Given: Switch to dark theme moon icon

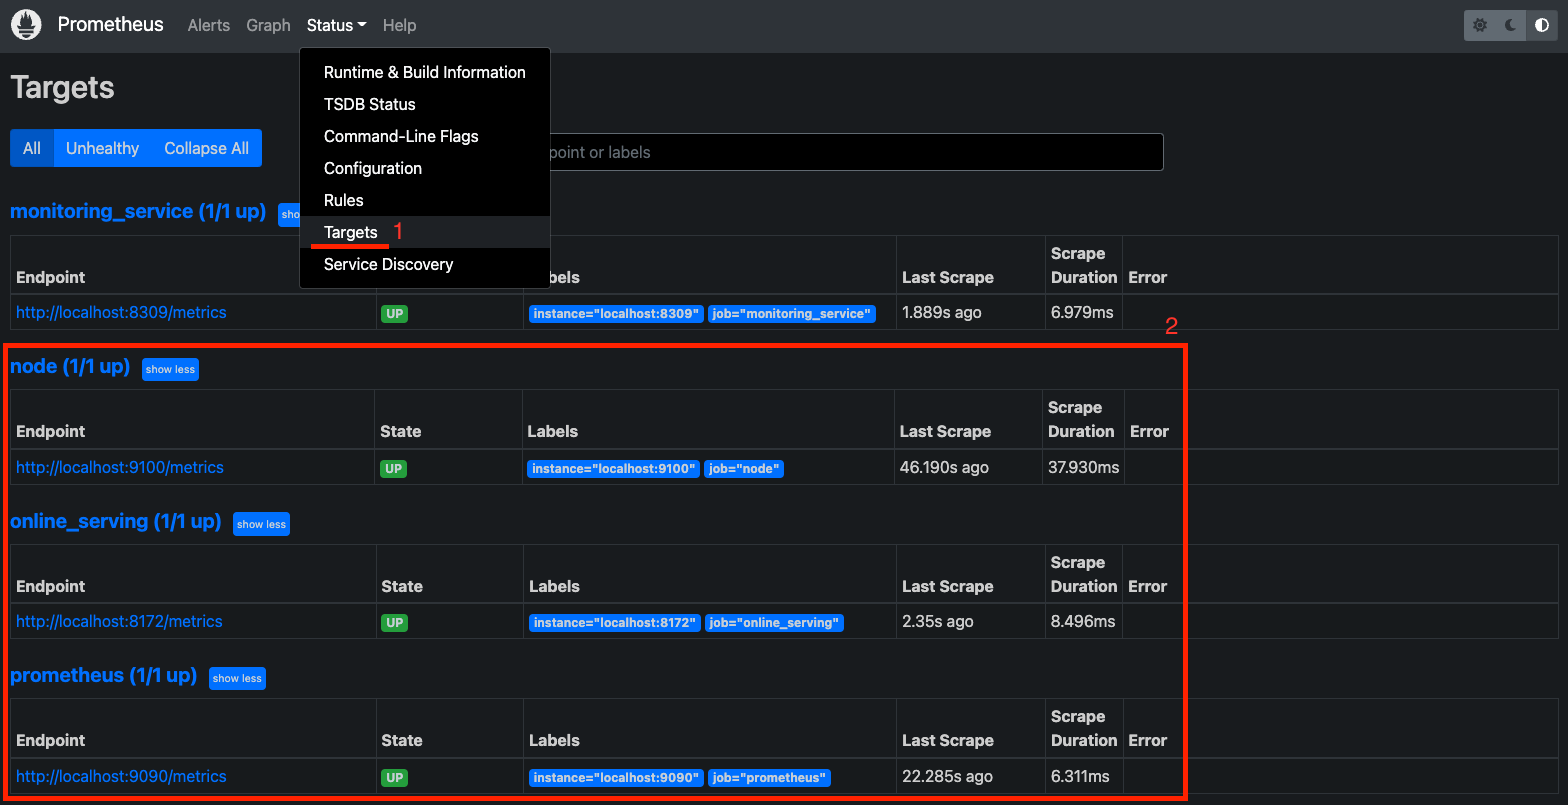Looking at the screenshot, I should tap(1511, 26).
